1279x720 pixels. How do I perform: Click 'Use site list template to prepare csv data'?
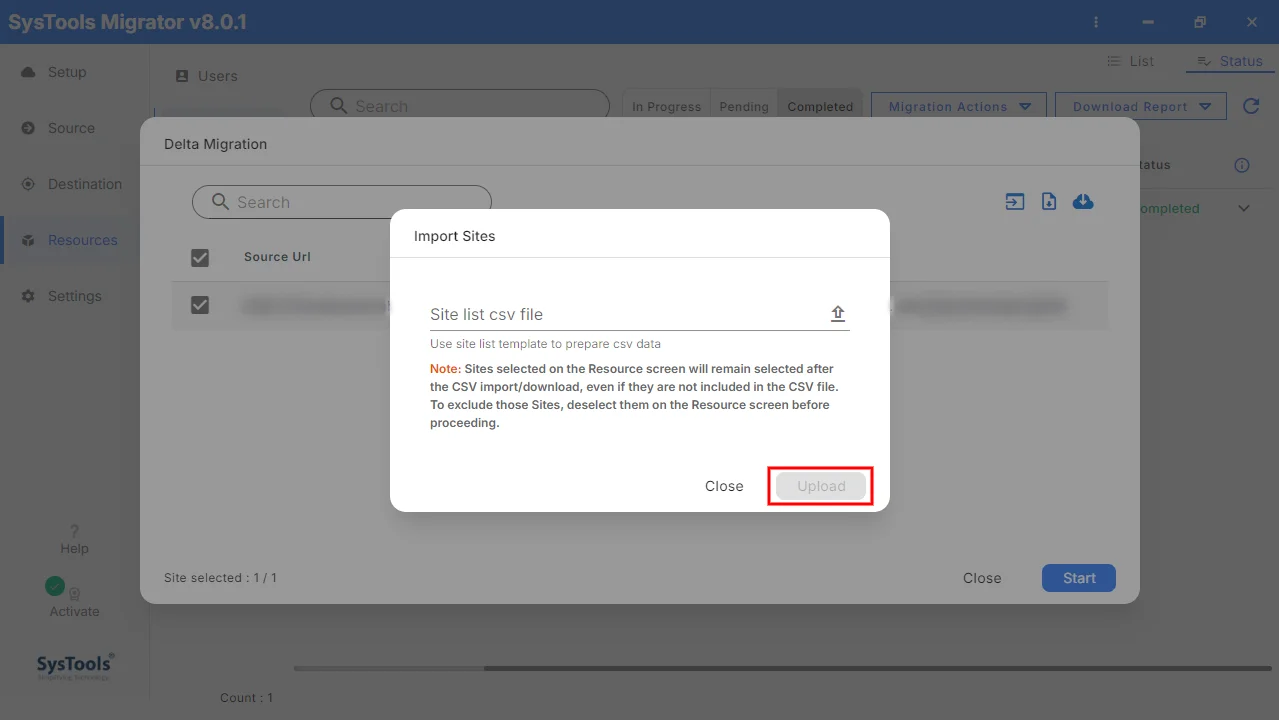(x=545, y=344)
